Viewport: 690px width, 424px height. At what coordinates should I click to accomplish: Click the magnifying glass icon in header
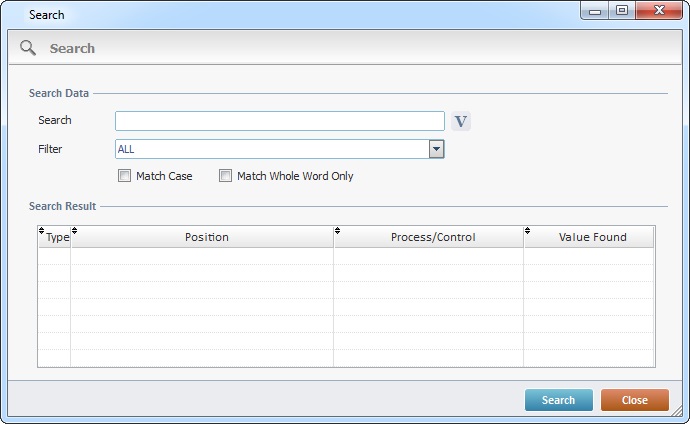[28, 48]
